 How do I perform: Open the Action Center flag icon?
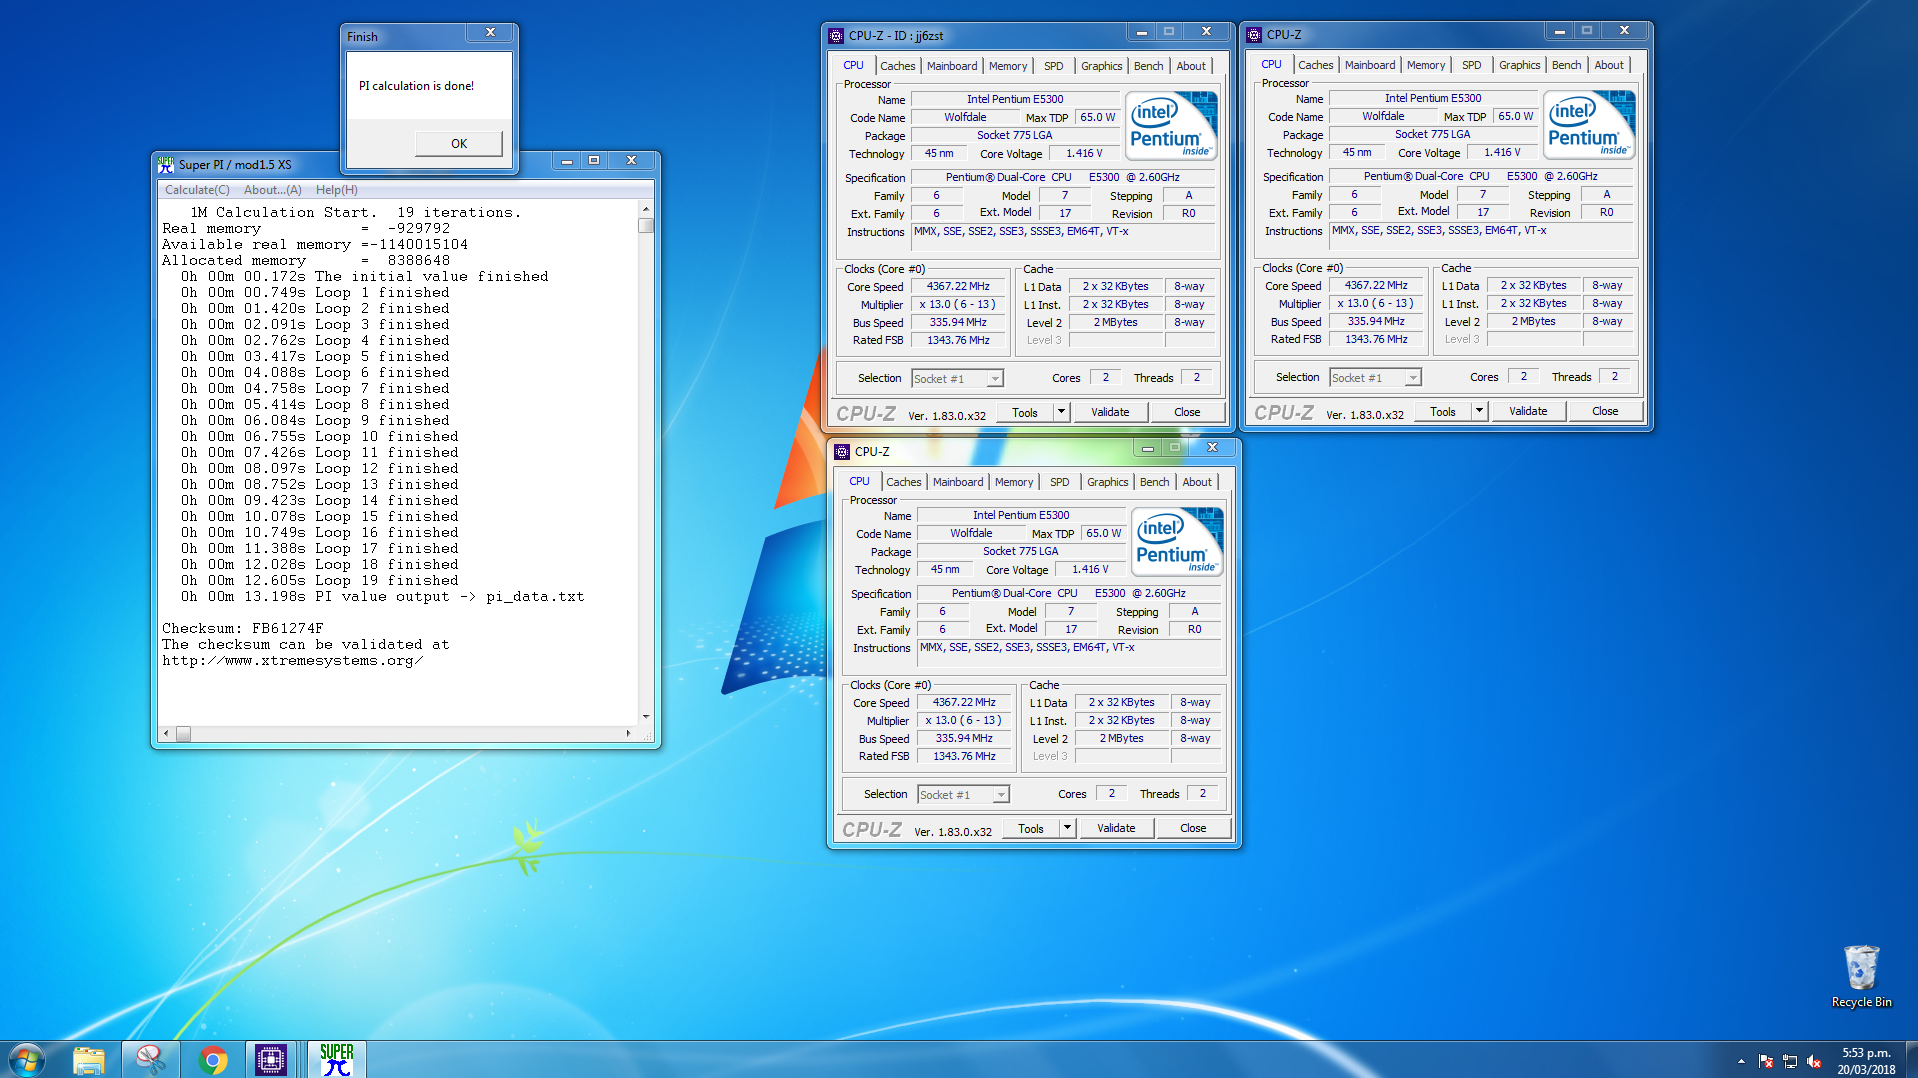(1766, 1061)
